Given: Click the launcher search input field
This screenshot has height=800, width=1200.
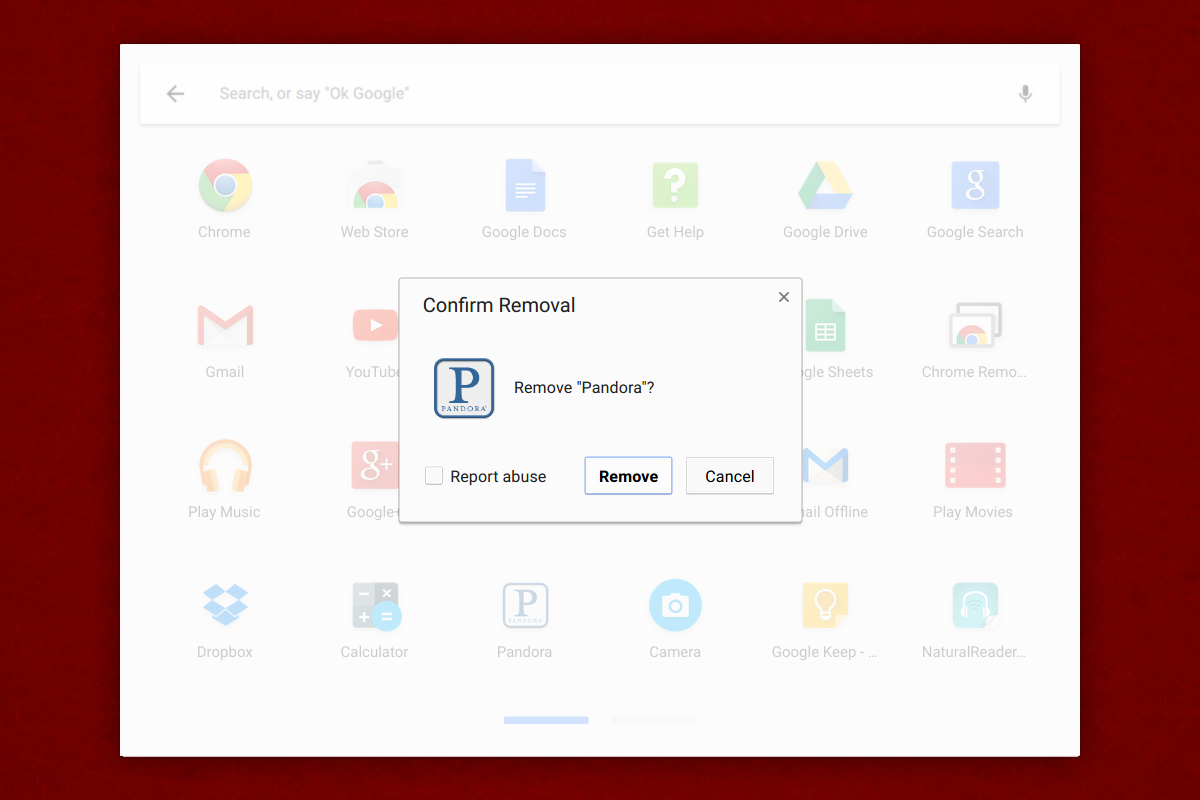Looking at the screenshot, I should pos(600,94).
